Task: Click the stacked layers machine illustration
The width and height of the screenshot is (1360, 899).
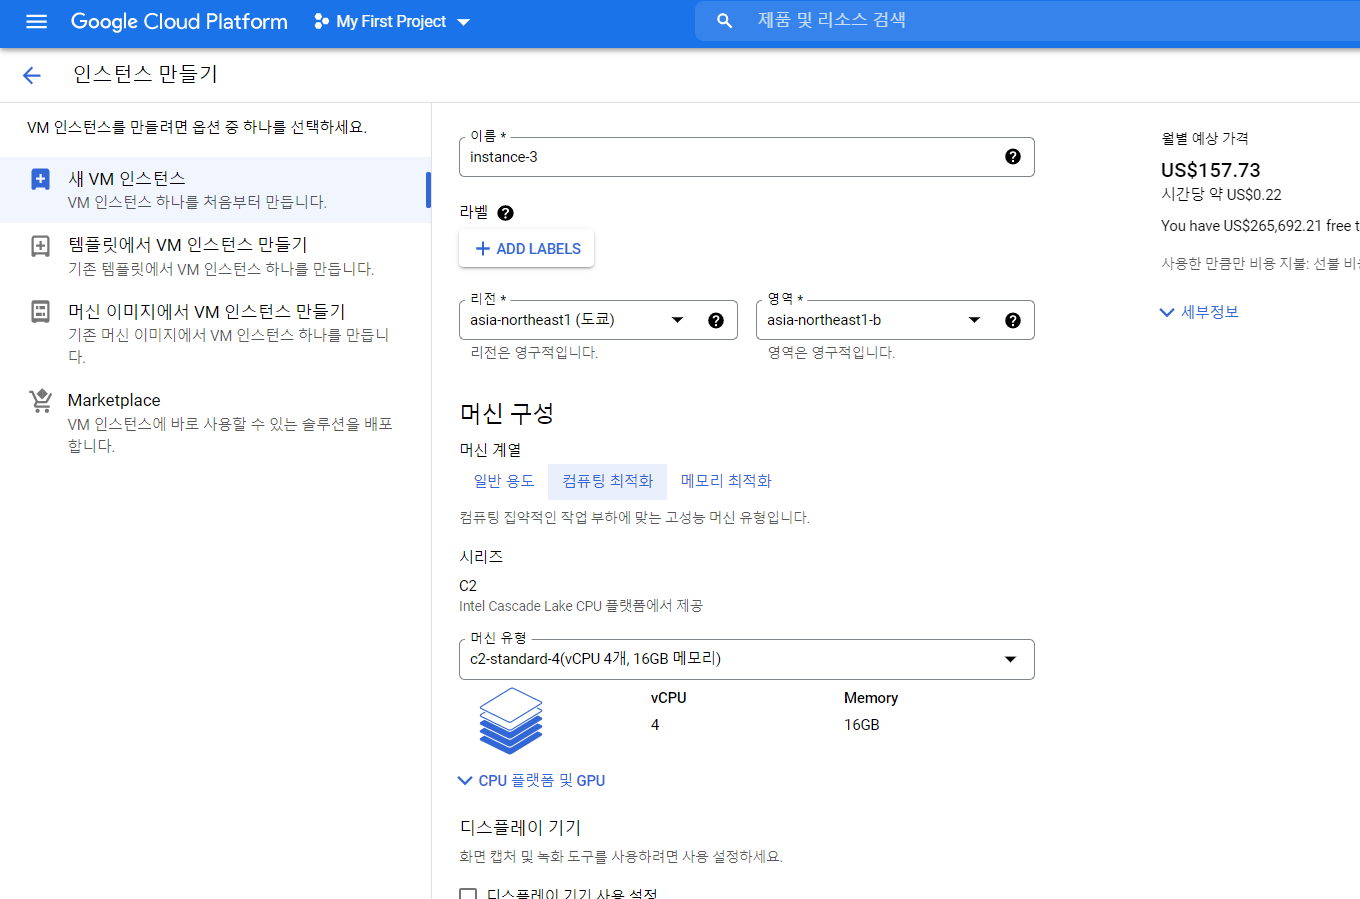Action: click(511, 720)
